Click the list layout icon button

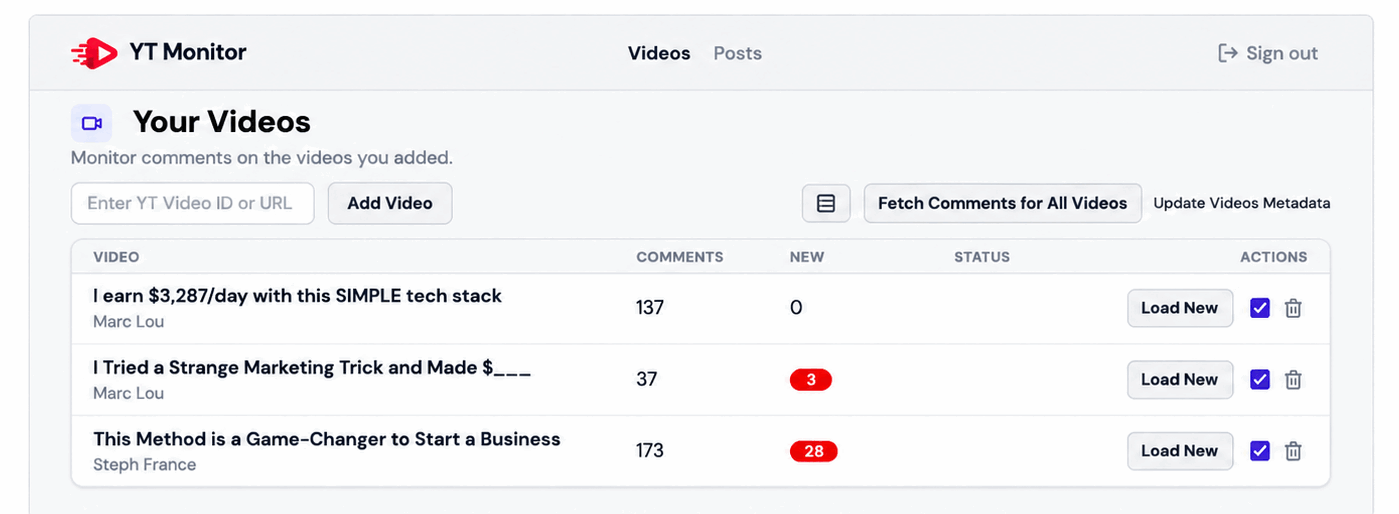(x=826, y=203)
